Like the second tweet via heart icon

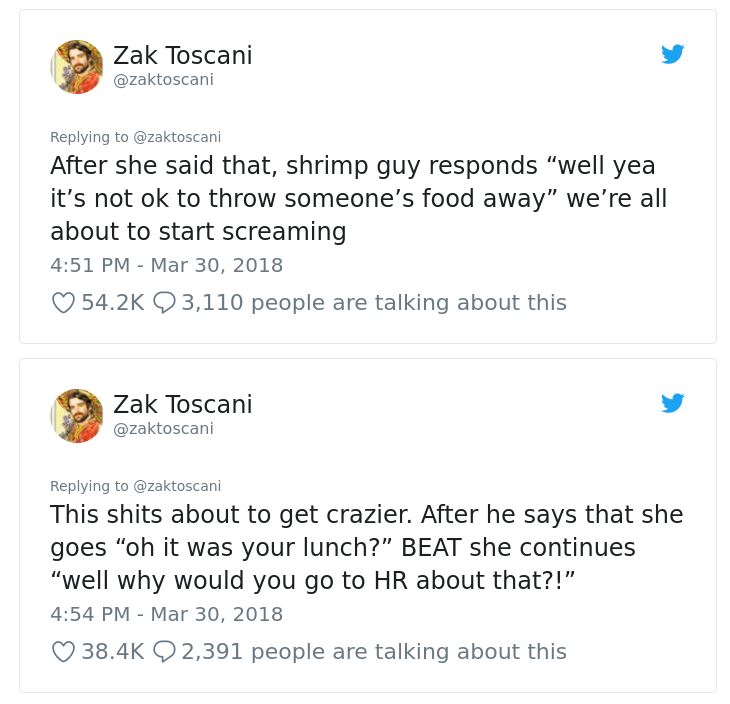[63, 651]
